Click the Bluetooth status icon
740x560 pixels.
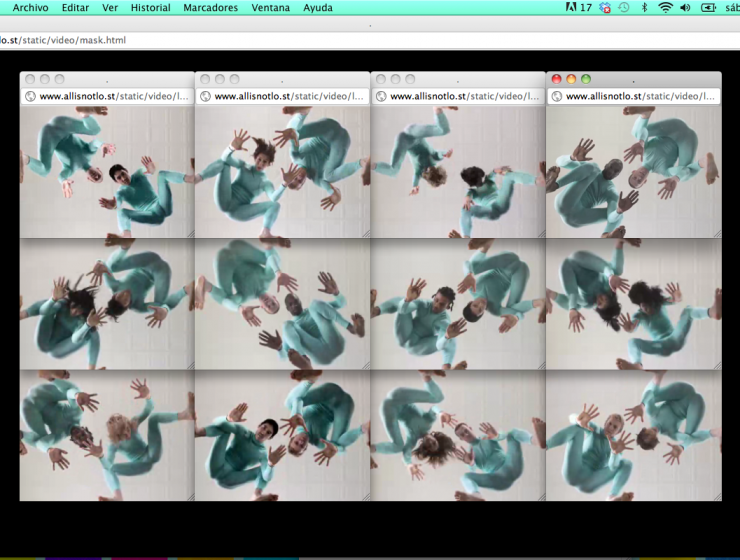click(644, 7)
